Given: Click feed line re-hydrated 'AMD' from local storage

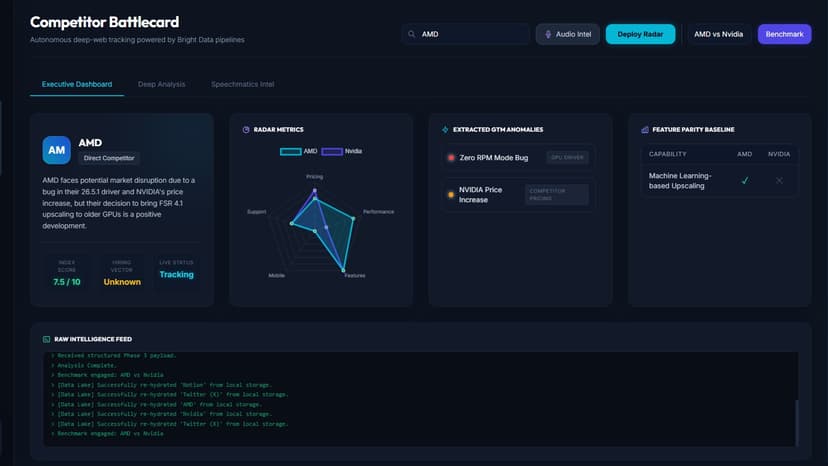Looking at the screenshot, I should pos(158,405).
